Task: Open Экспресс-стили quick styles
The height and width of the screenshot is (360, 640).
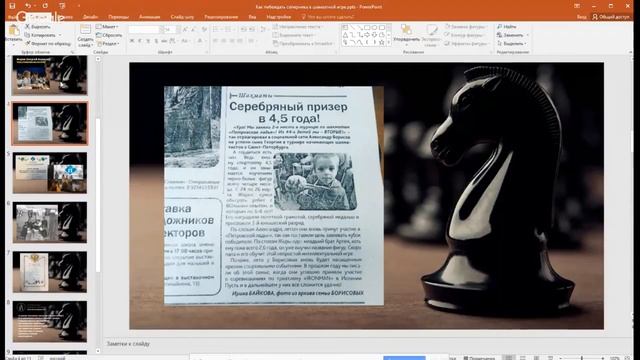Action: pos(431,35)
